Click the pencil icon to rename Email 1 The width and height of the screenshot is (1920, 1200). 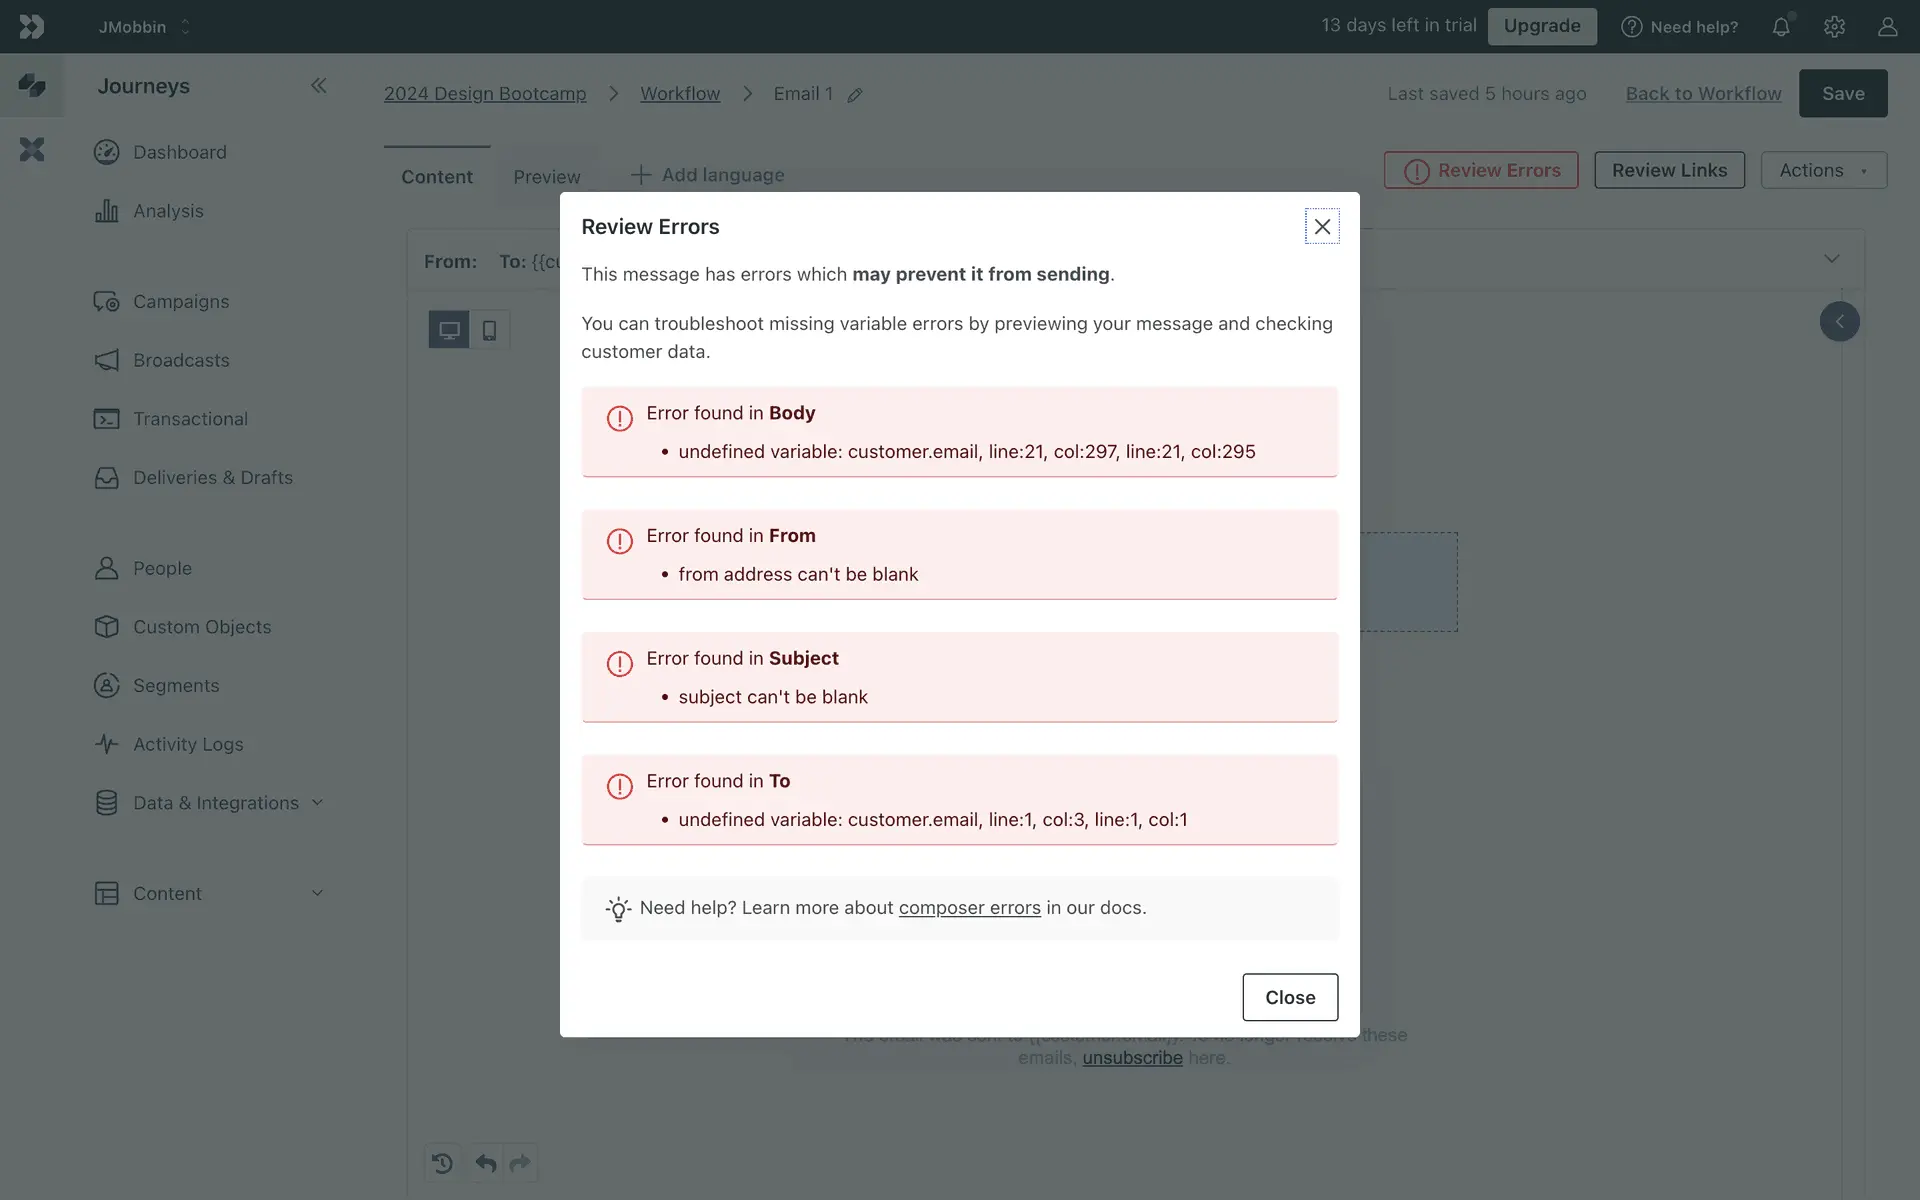(855, 95)
